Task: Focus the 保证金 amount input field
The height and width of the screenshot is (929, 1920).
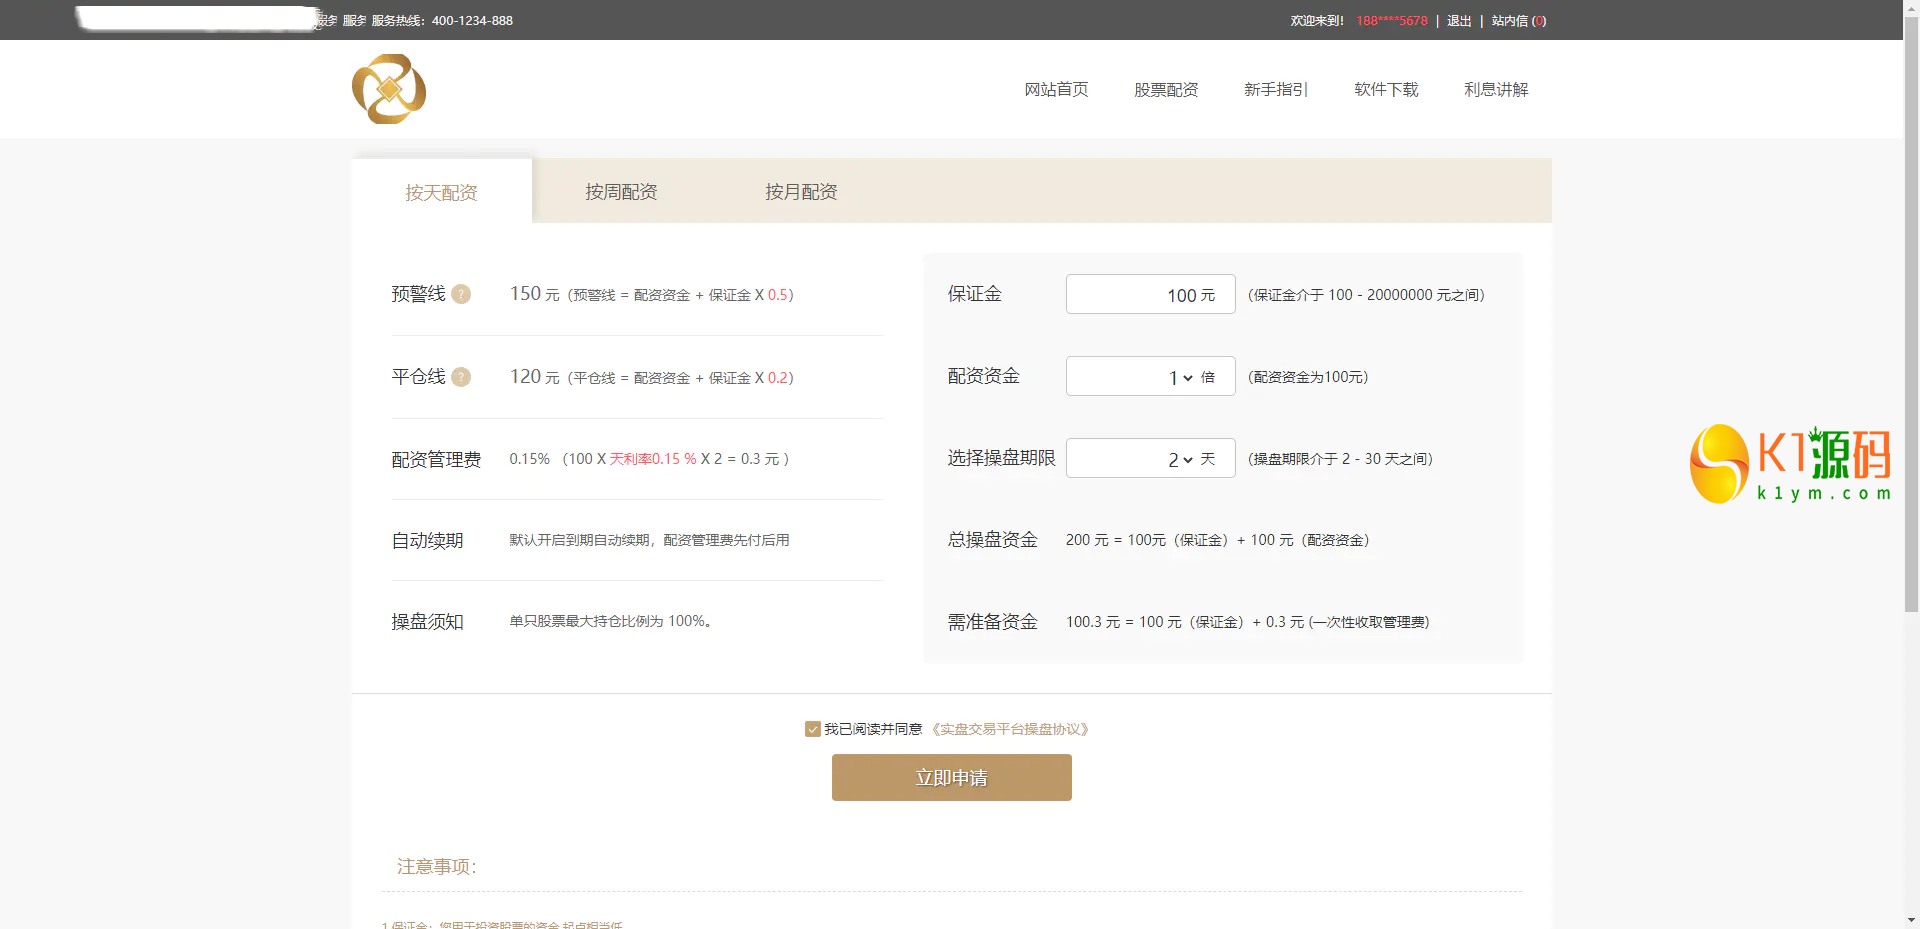Action: click(1151, 294)
